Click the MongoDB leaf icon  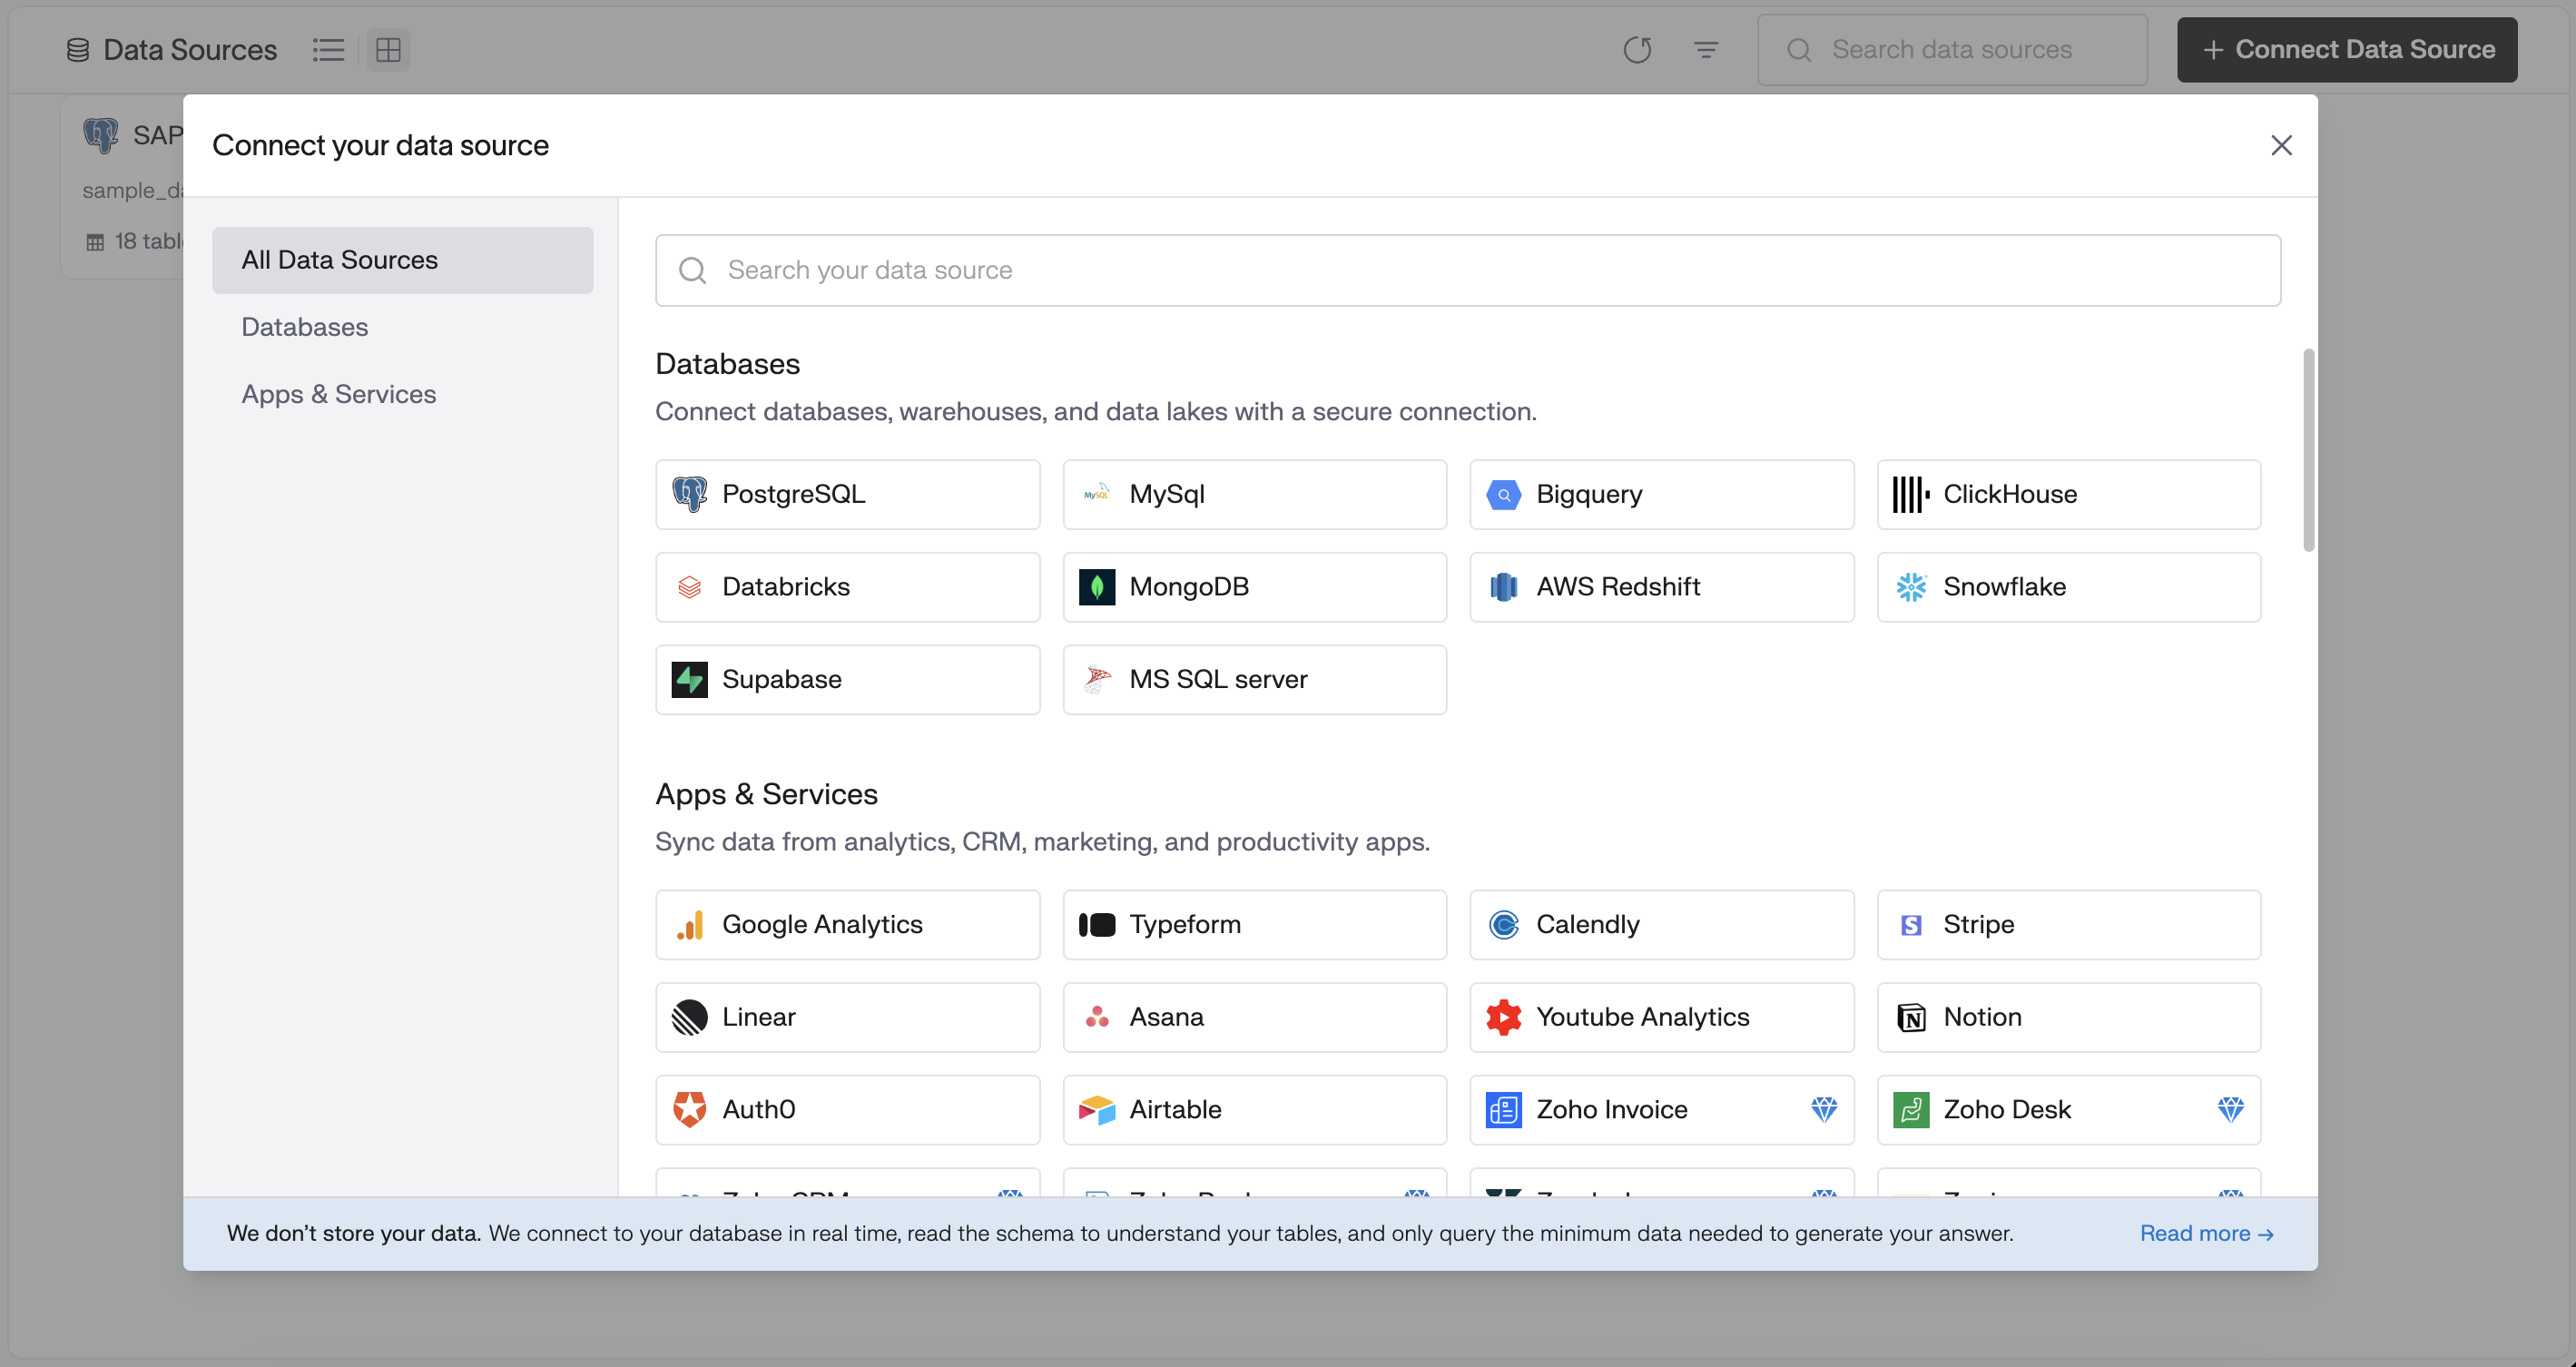pyautogui.click(x=1096, y=587)
